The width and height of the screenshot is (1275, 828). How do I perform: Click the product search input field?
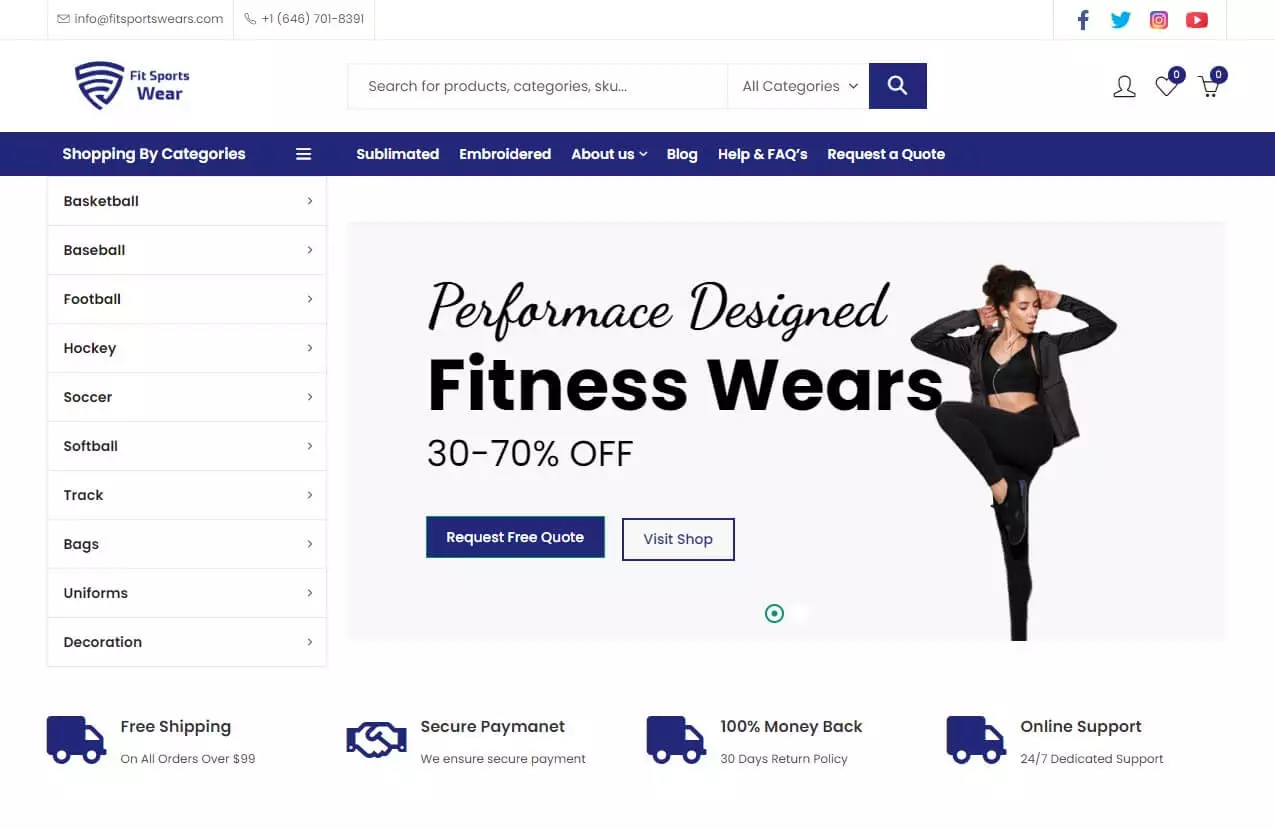[x=538, y=86]
